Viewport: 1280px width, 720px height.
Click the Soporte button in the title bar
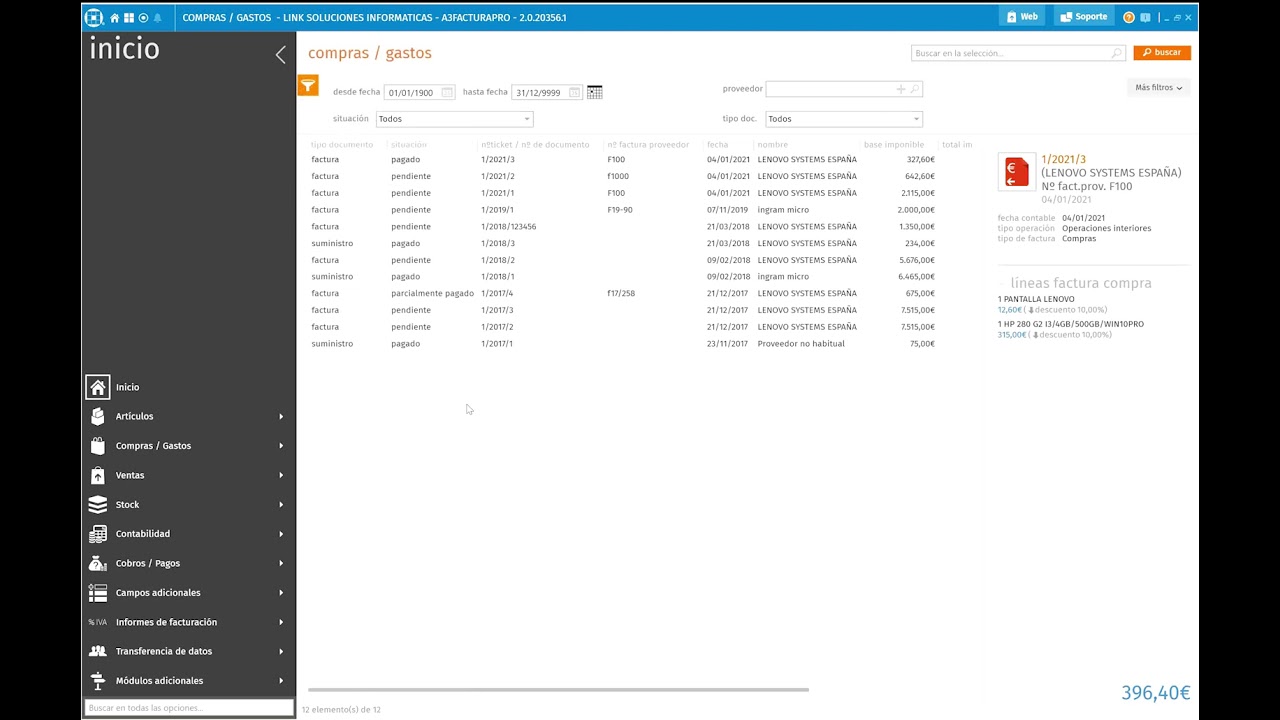1084,17
